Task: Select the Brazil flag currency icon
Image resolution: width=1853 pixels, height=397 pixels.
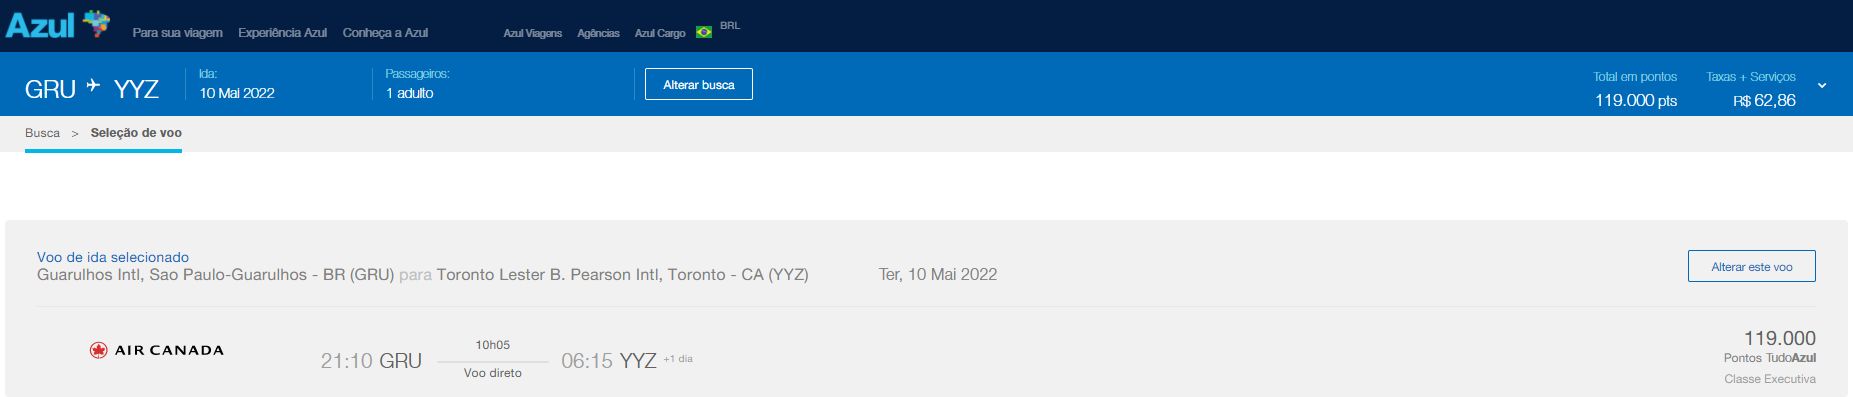Action: click(704, 32)
